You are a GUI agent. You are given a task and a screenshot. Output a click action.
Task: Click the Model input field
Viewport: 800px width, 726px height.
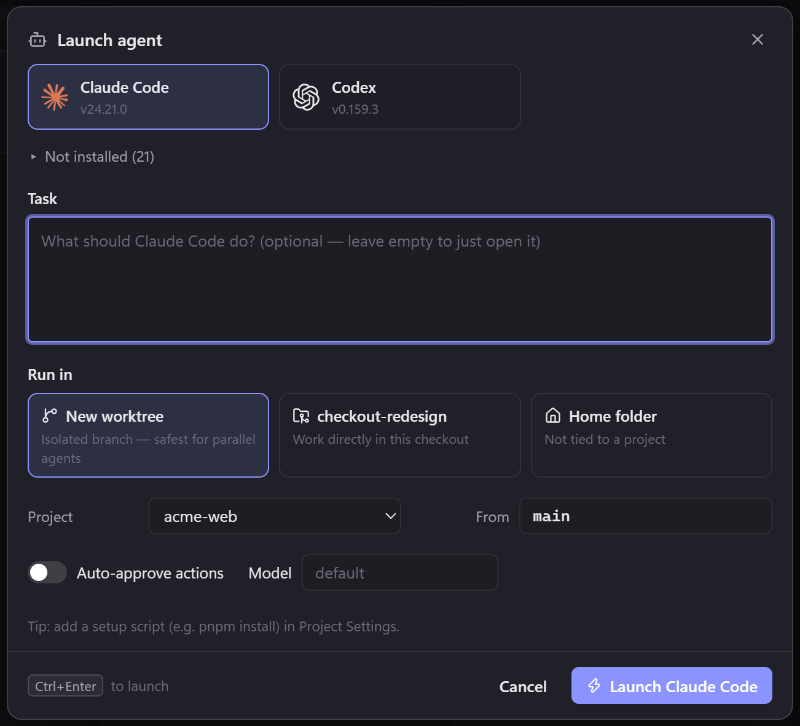point(400,572)
